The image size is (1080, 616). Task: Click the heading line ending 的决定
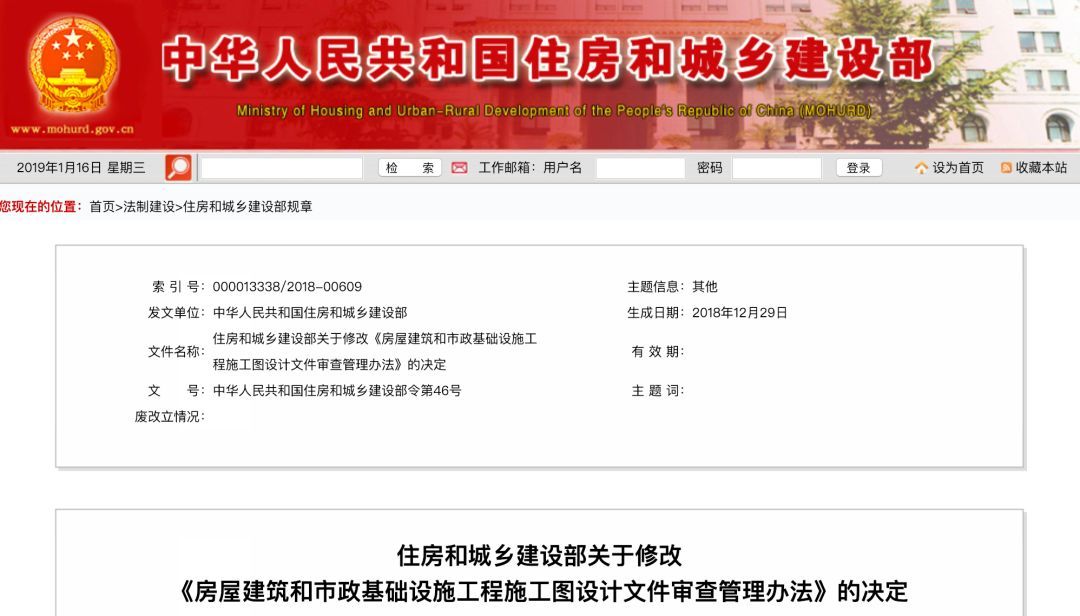coord(543,591)
